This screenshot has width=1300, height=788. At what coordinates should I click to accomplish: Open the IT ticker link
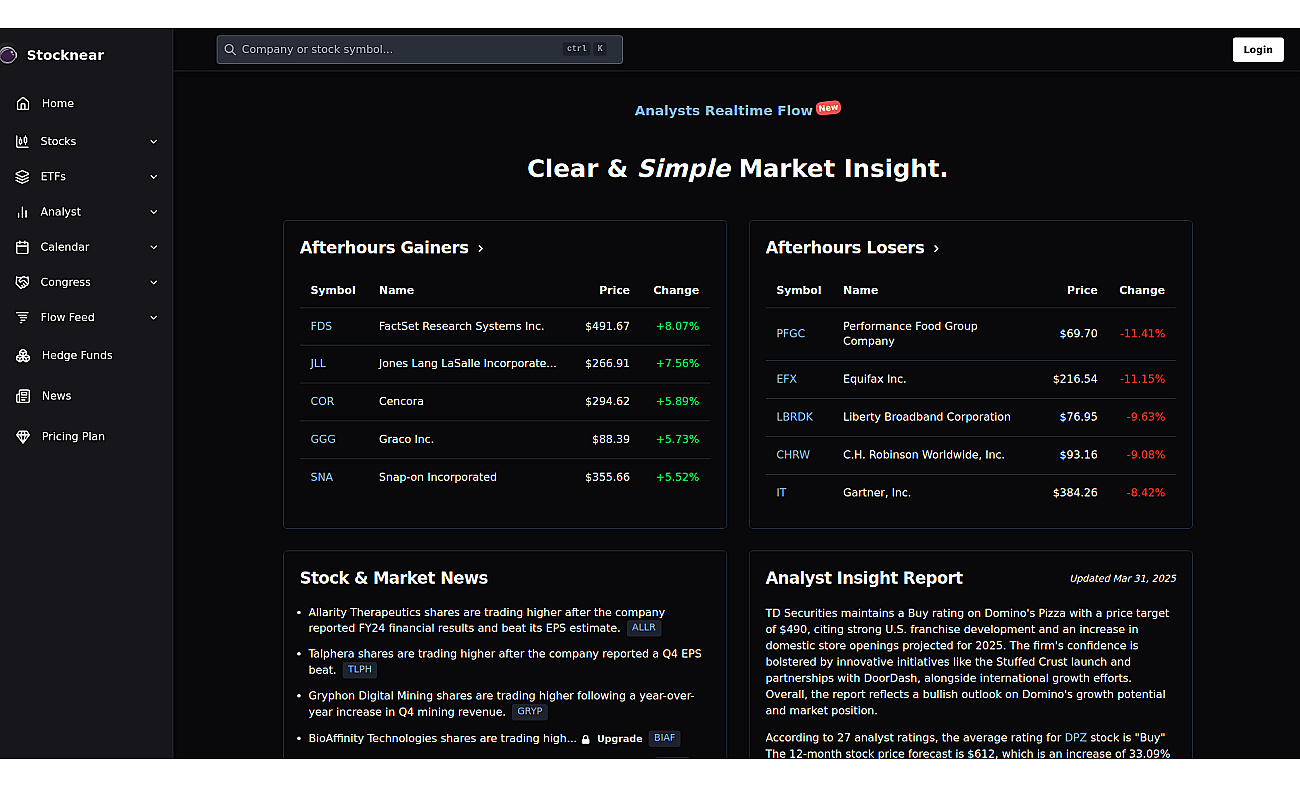tap(781, 493)
